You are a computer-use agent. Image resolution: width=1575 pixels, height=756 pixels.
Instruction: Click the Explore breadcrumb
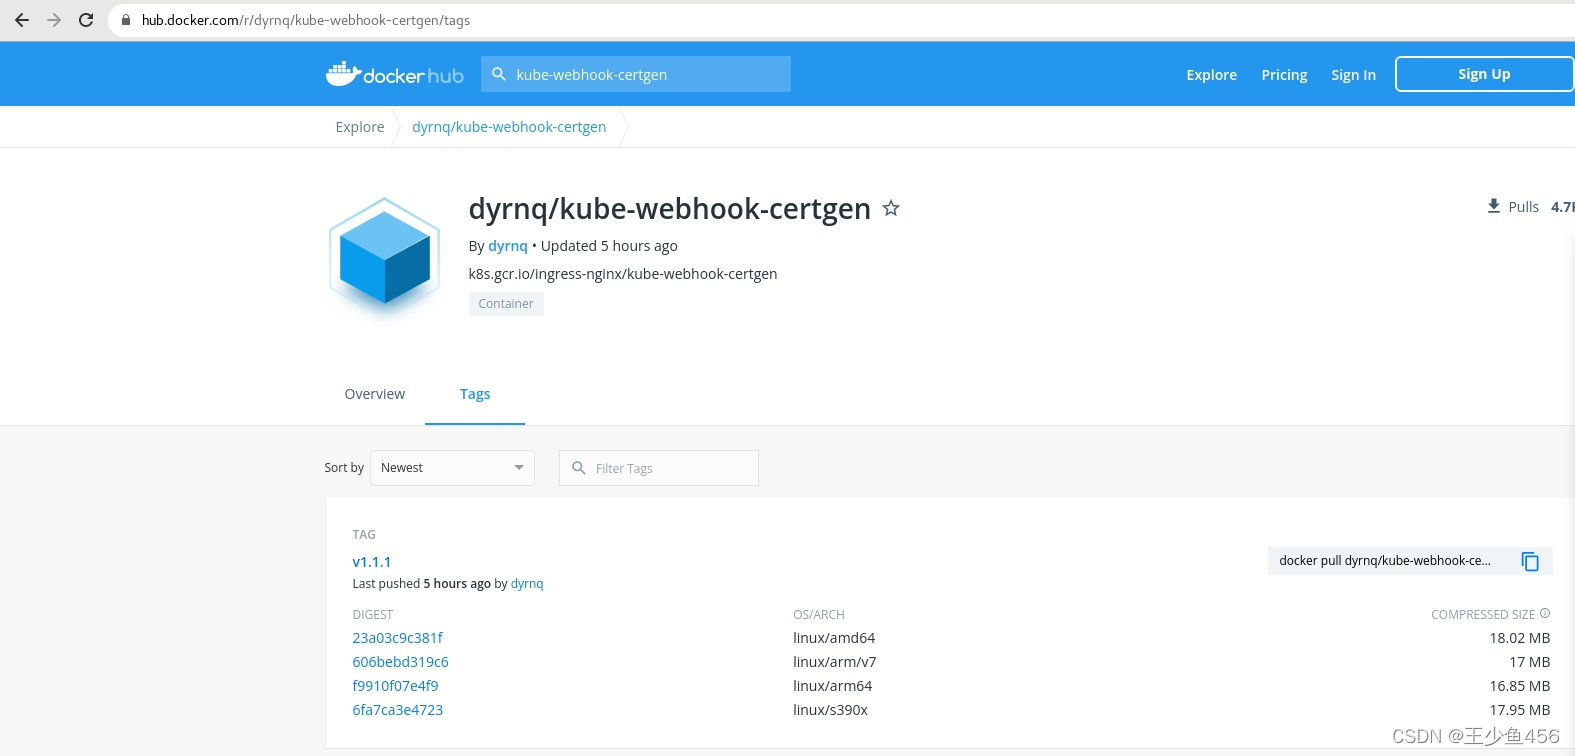[360, 127]
